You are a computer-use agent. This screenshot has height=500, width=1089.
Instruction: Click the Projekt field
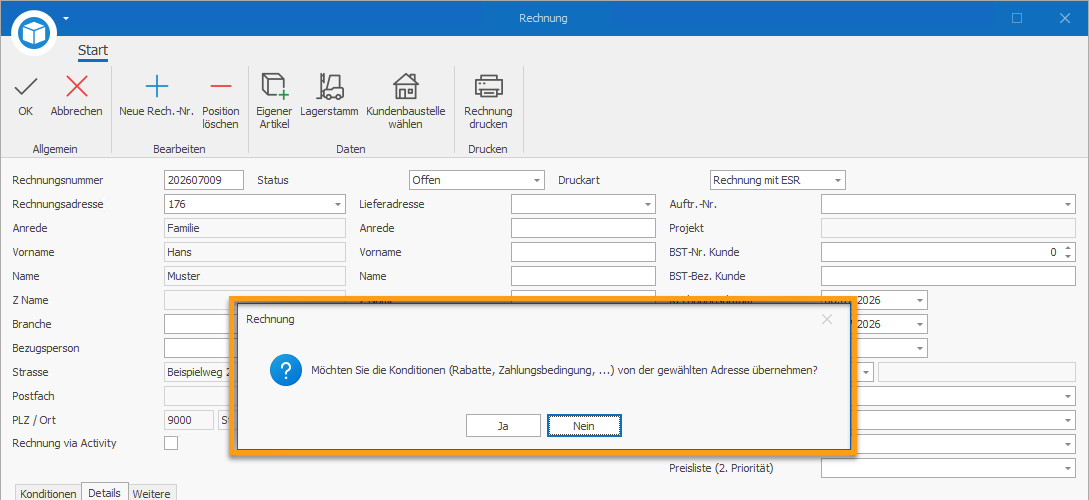click(x=948, y=228)
